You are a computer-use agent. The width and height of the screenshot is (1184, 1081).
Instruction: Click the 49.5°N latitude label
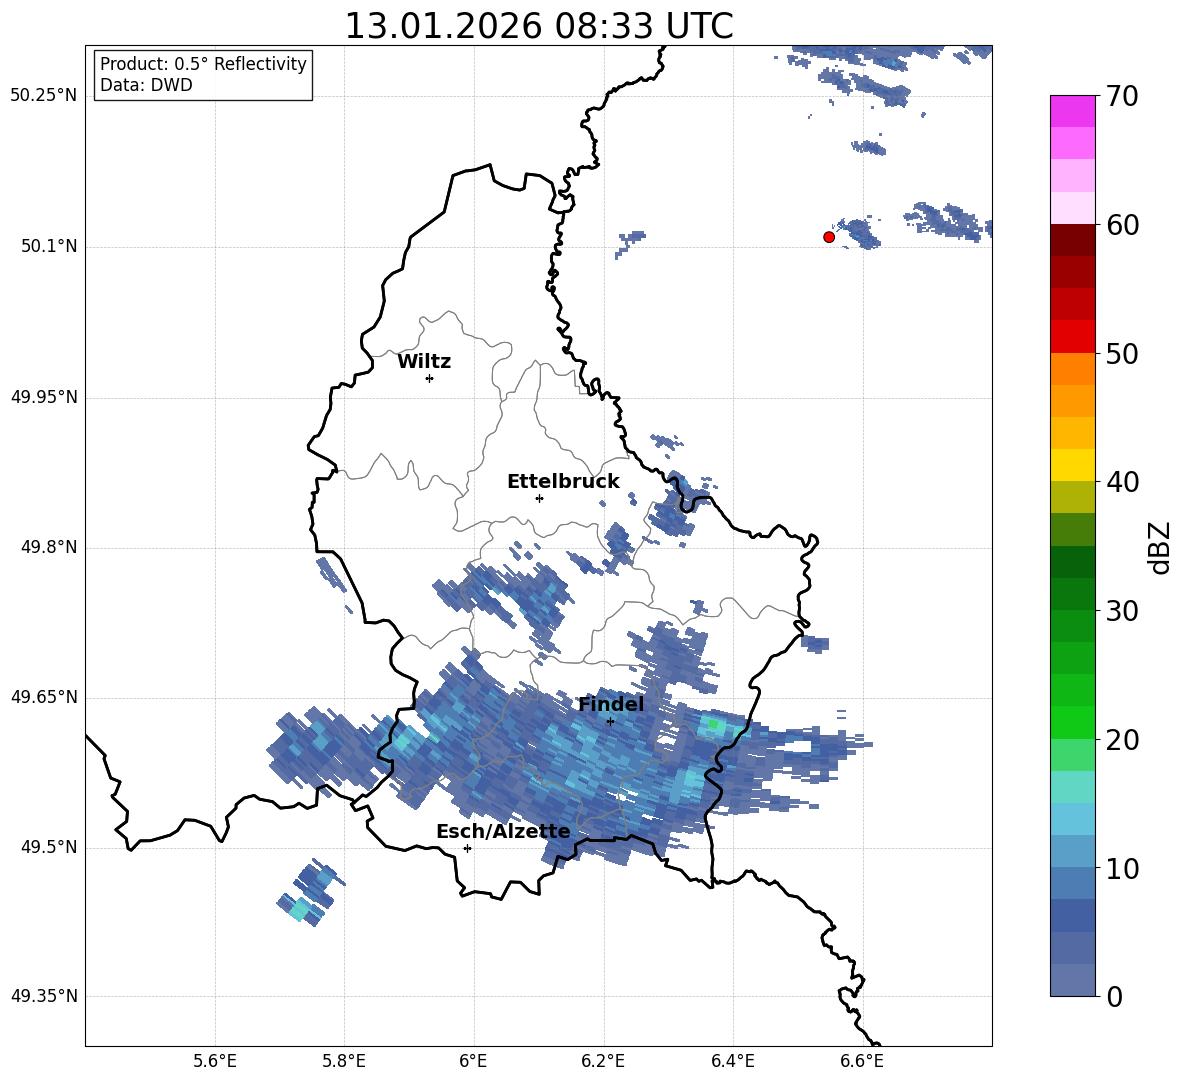[x=49, y=848]
